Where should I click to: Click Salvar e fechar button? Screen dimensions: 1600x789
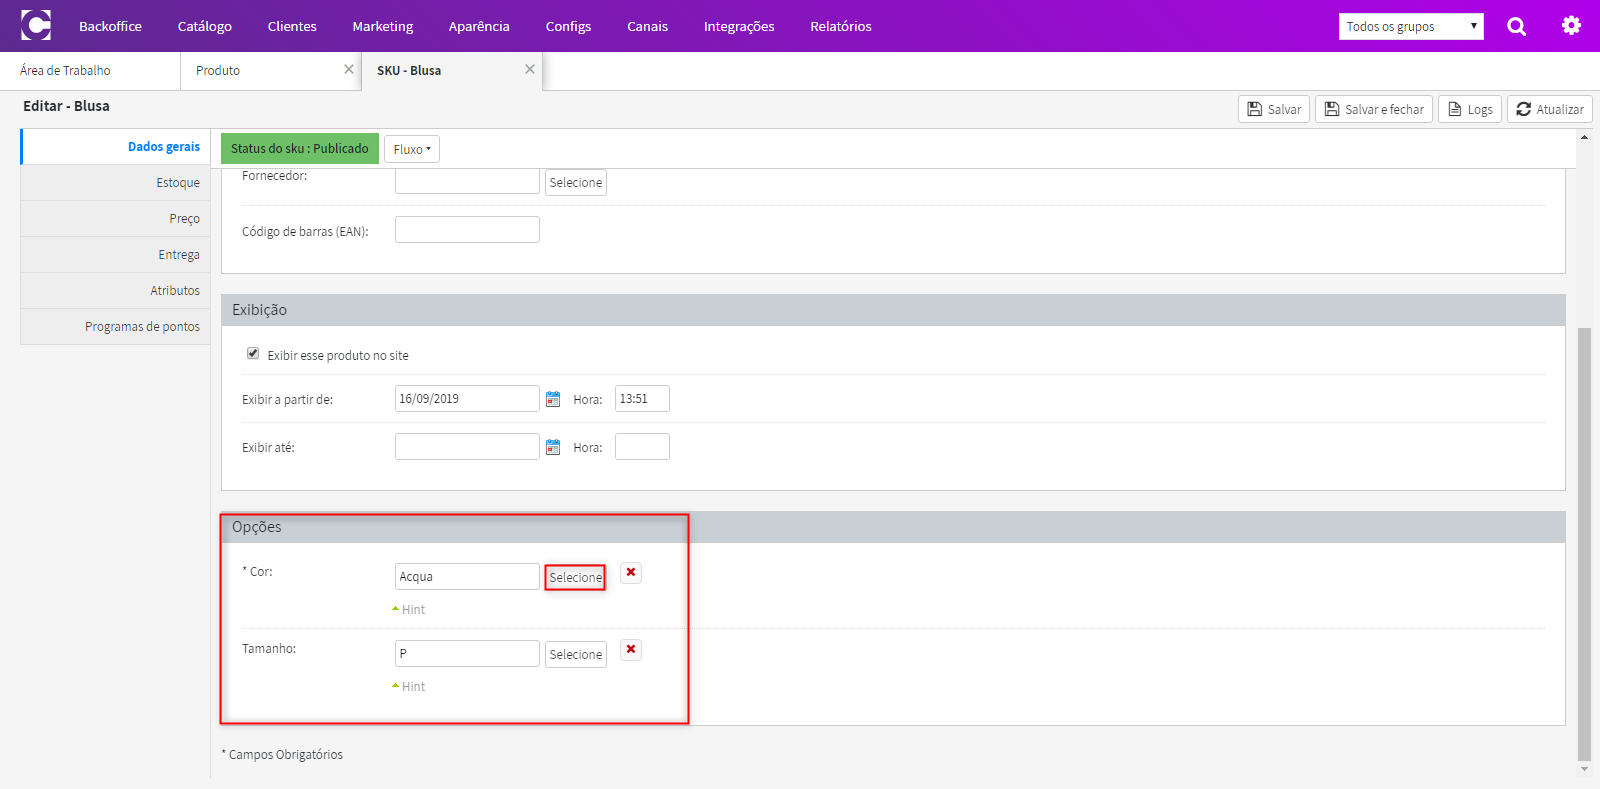(1374, 109)
